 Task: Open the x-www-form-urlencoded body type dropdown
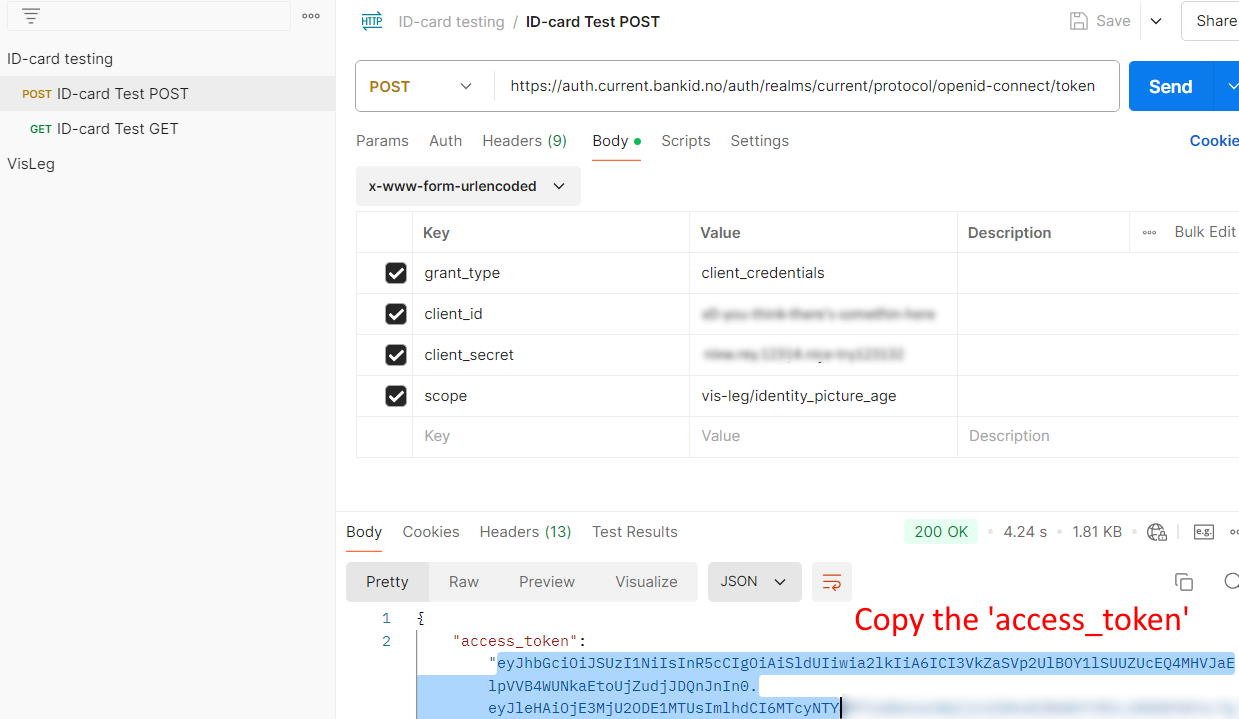pyautogui.click(x=468, y=186)
